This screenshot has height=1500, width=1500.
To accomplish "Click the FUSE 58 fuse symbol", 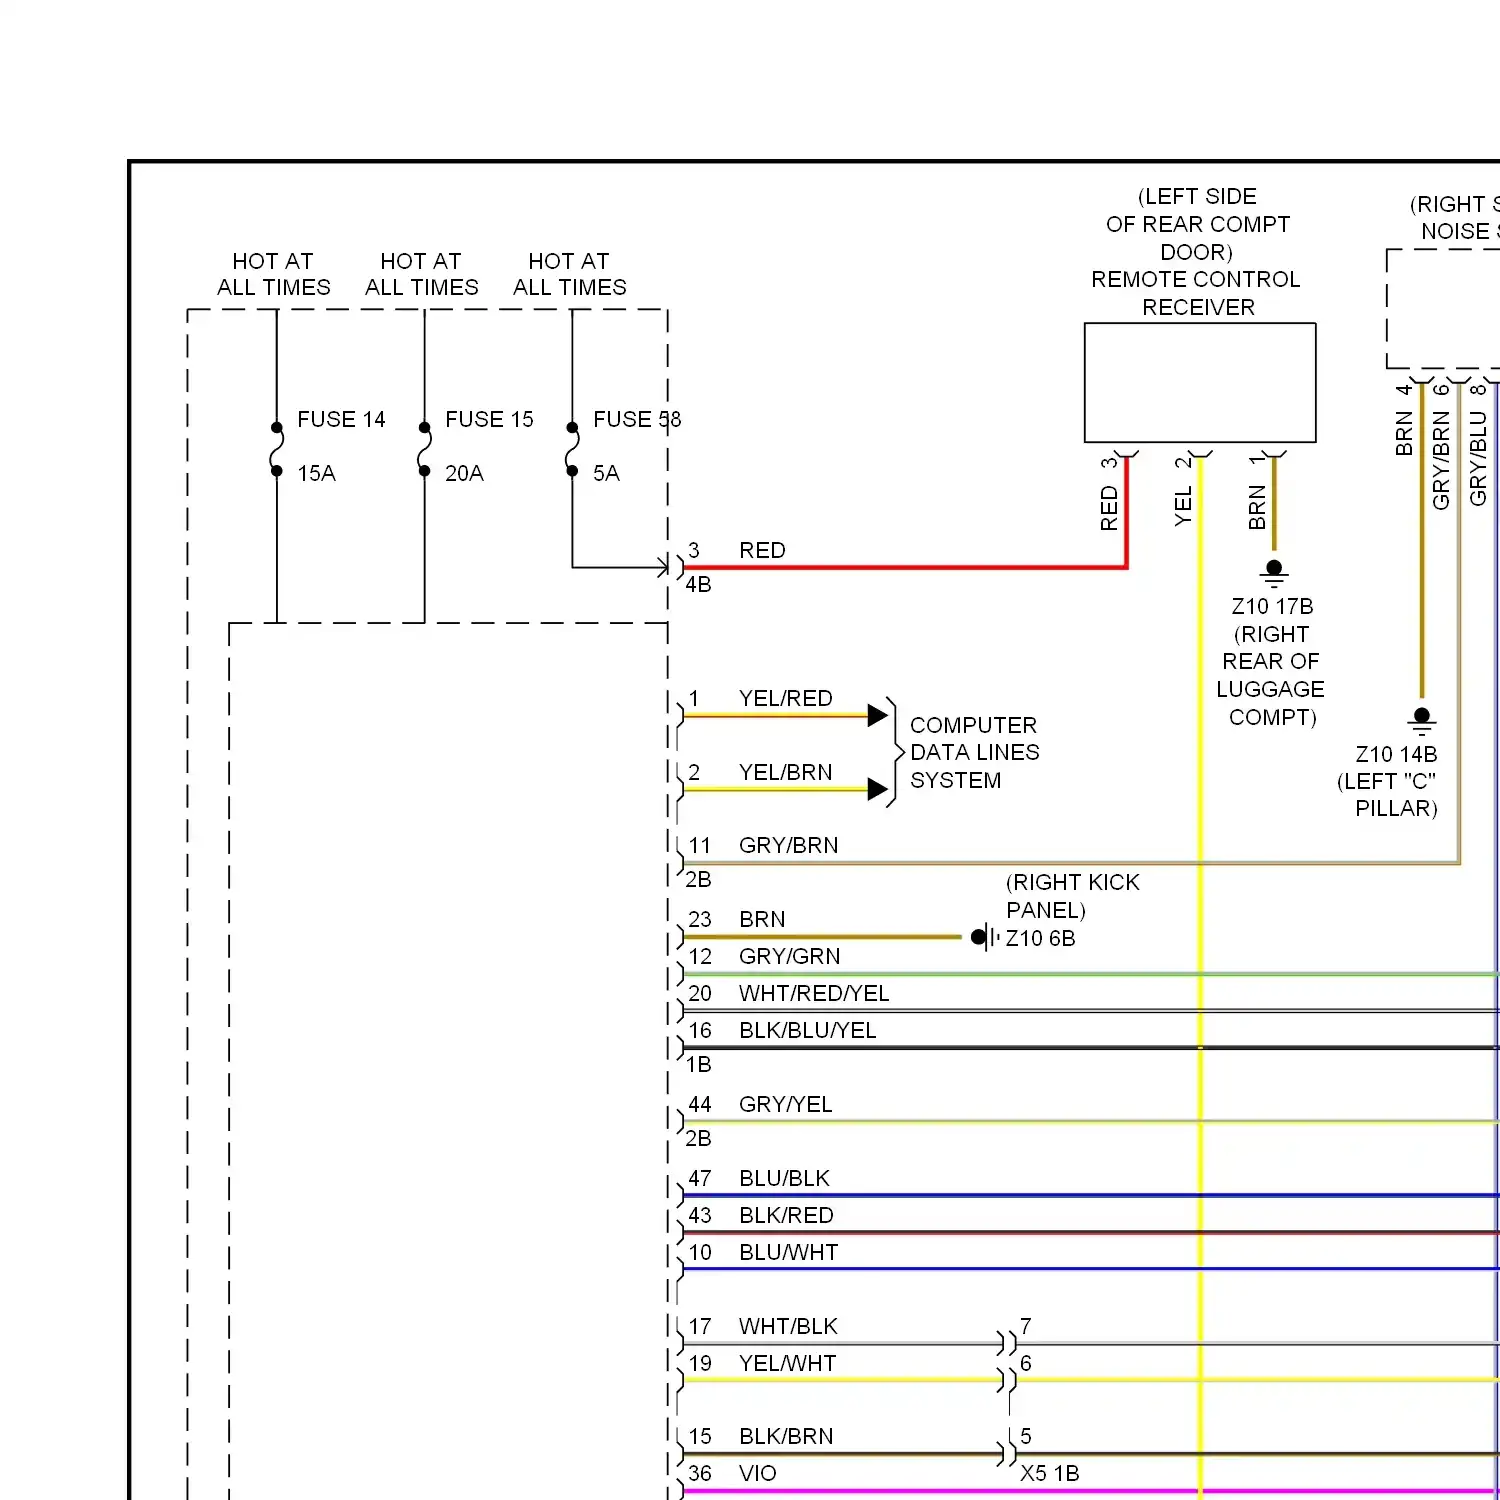I will pos(572,449).
